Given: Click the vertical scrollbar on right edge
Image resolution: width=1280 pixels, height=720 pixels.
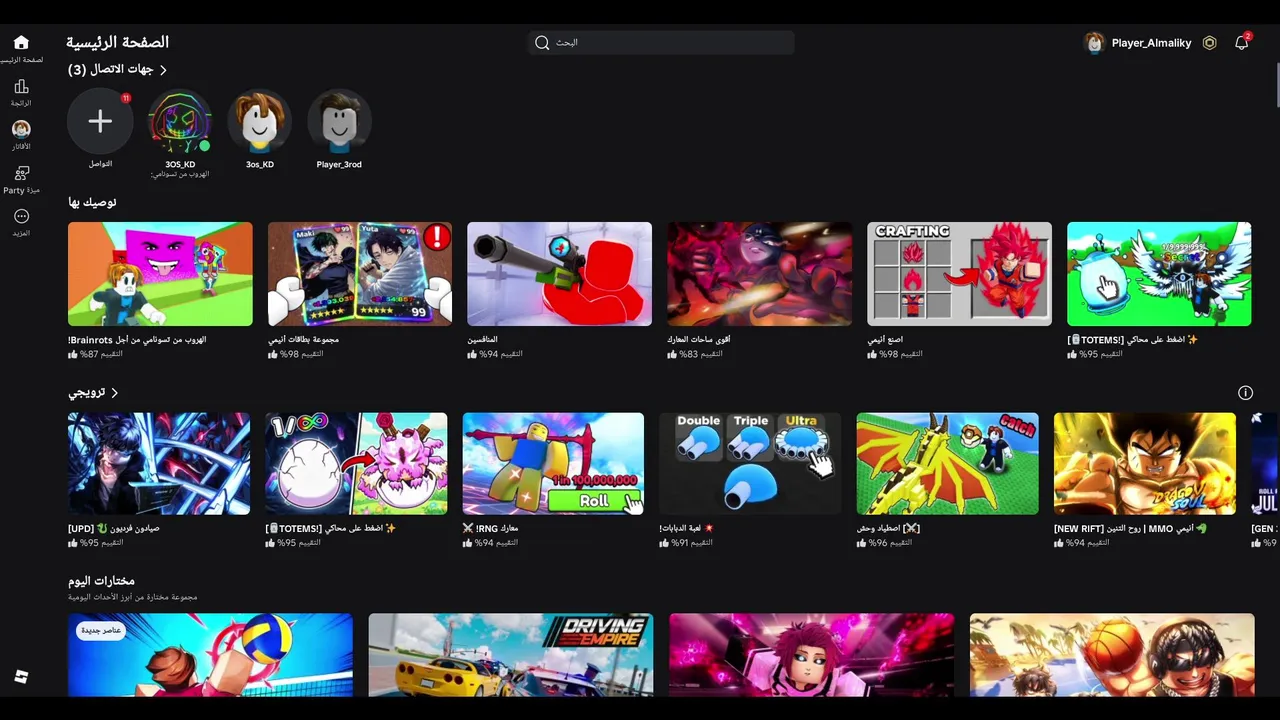Looking at the screenshot, I should click(x=1276, y=85).
